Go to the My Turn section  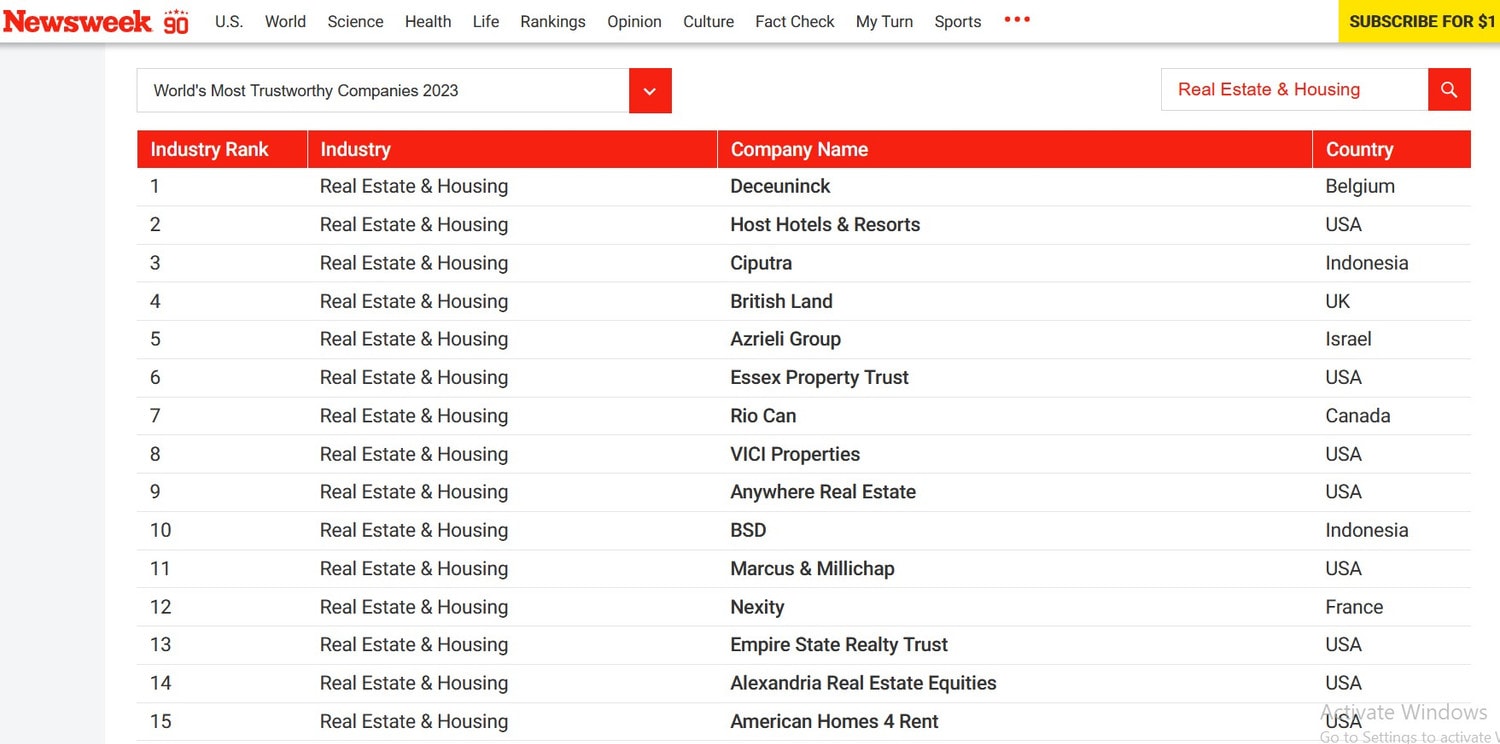884,21
